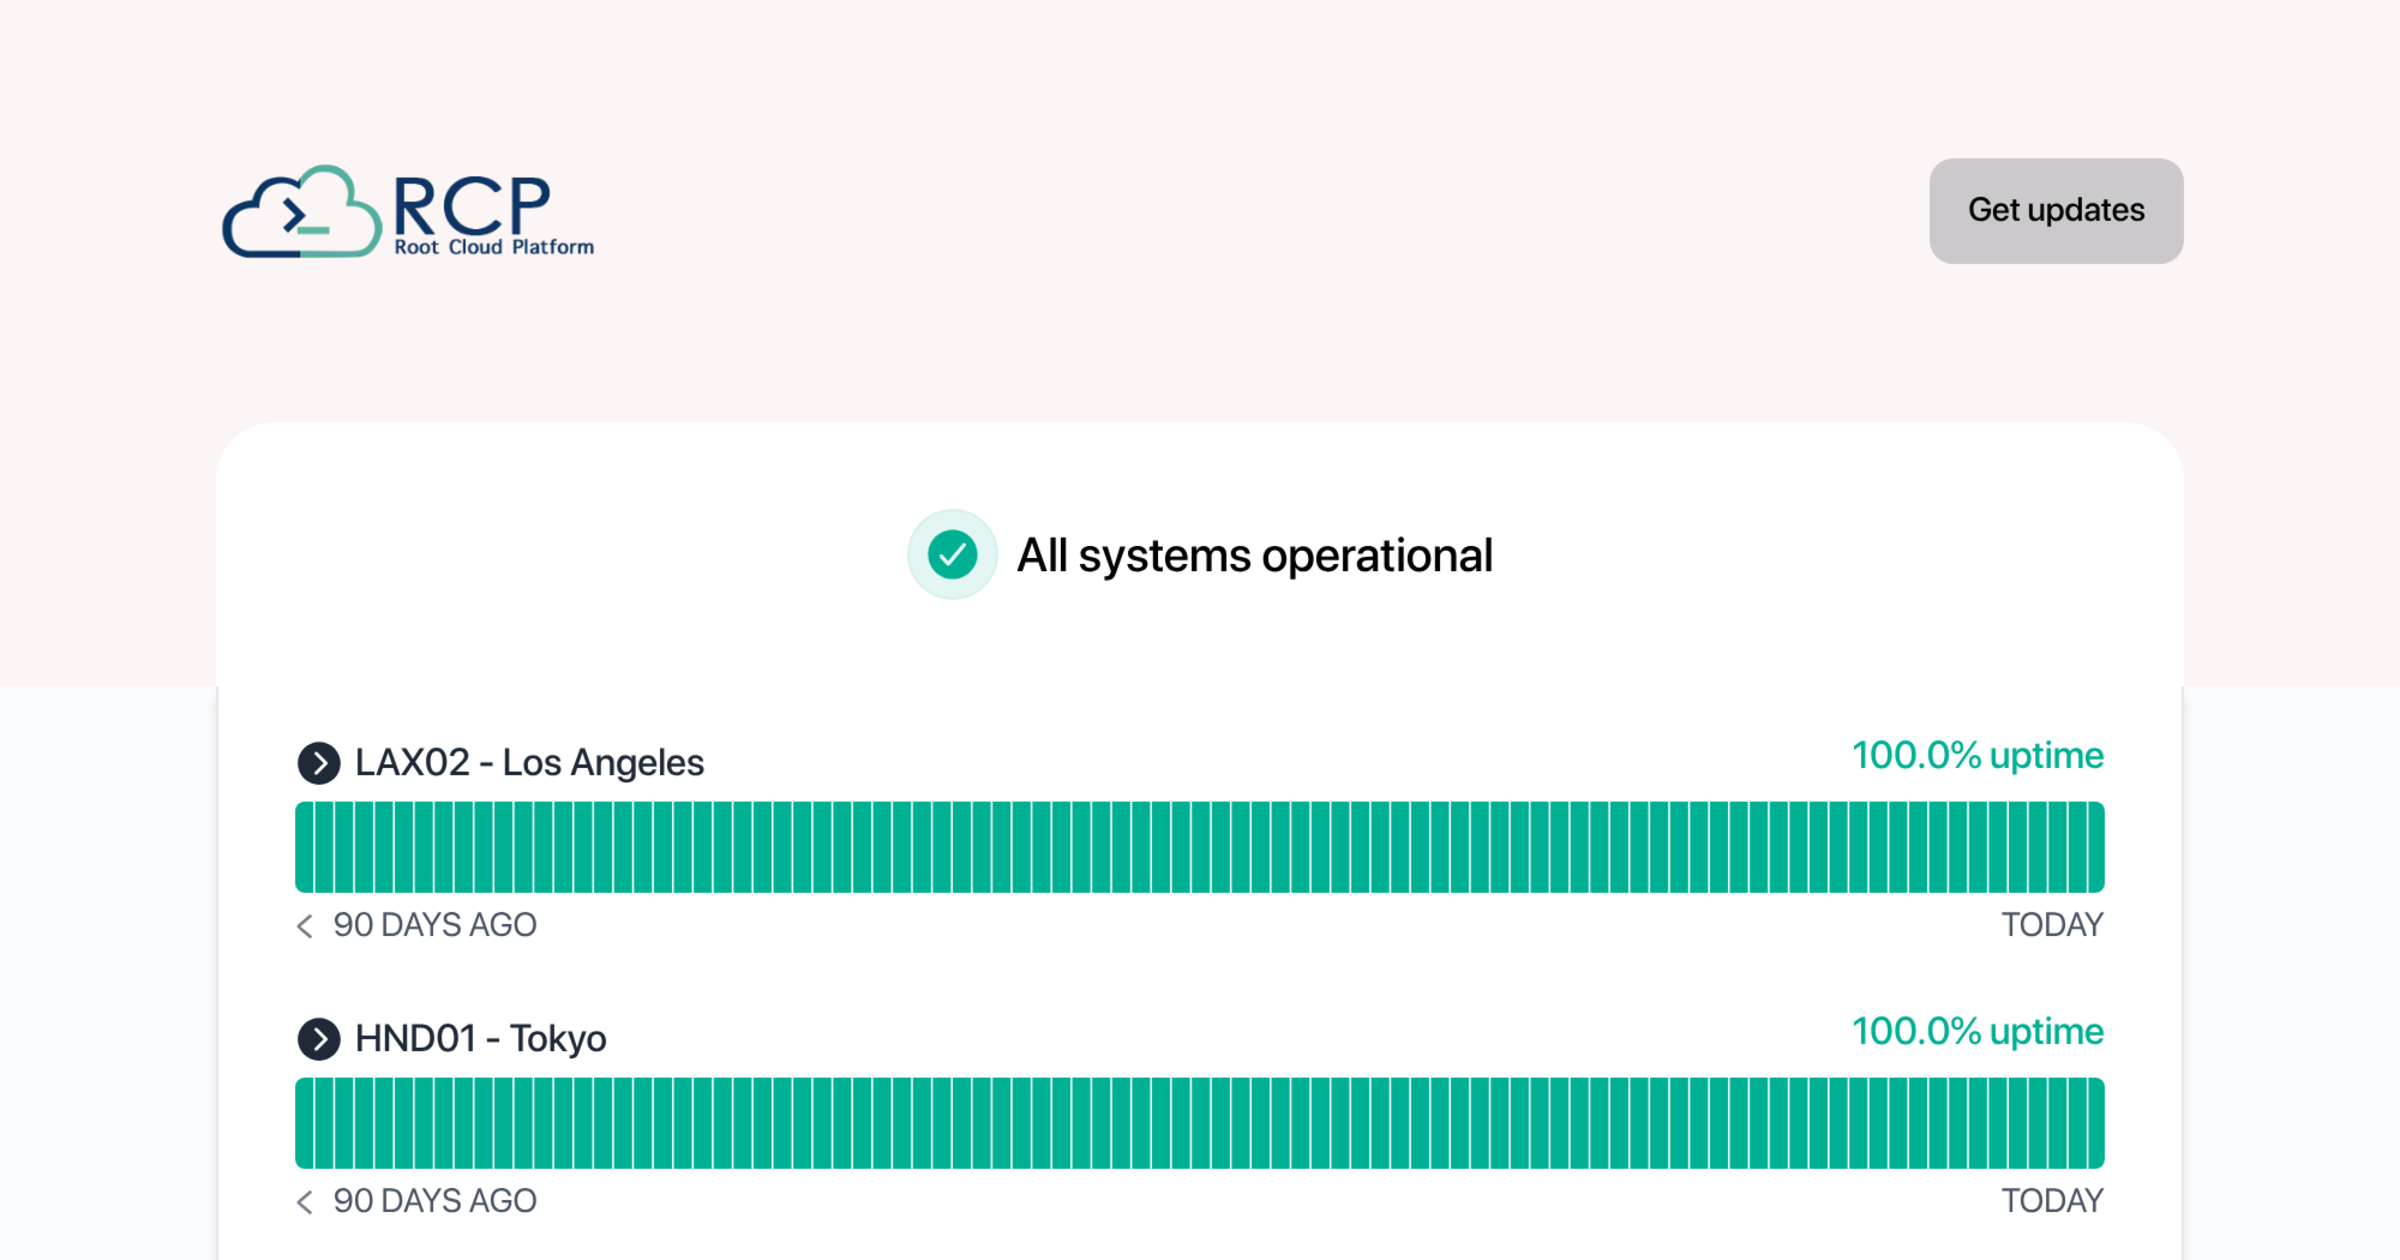Select the LAX02 - Los Angeles label

point(529,763)
